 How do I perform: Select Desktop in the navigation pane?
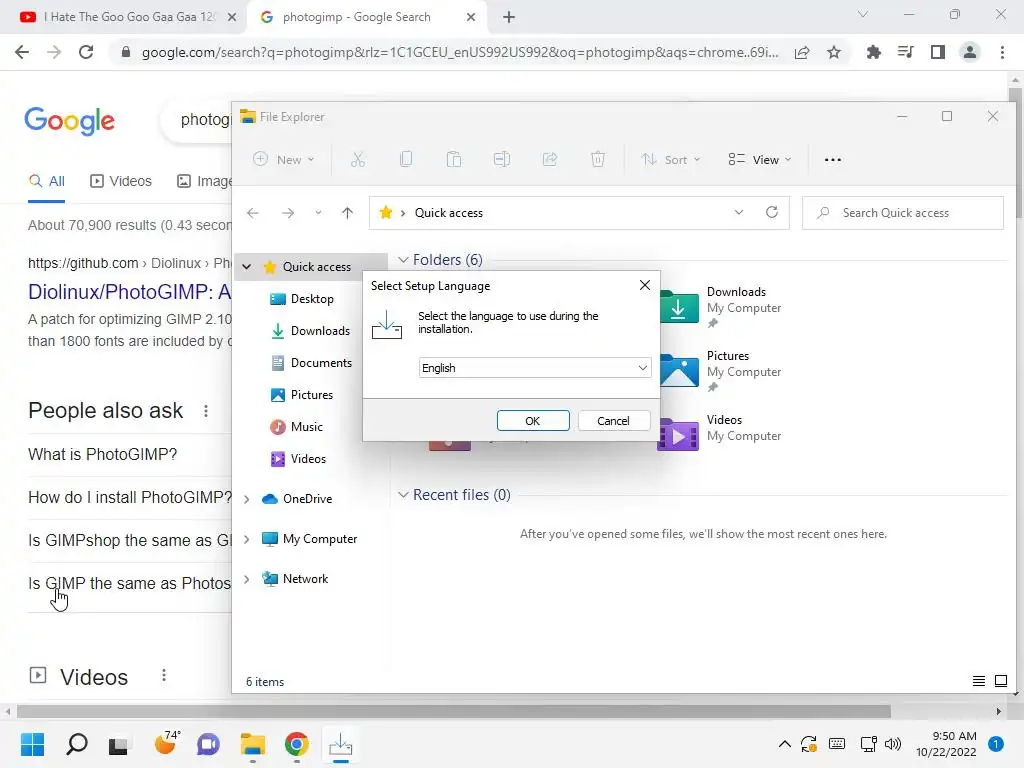[x=312, y=298]
